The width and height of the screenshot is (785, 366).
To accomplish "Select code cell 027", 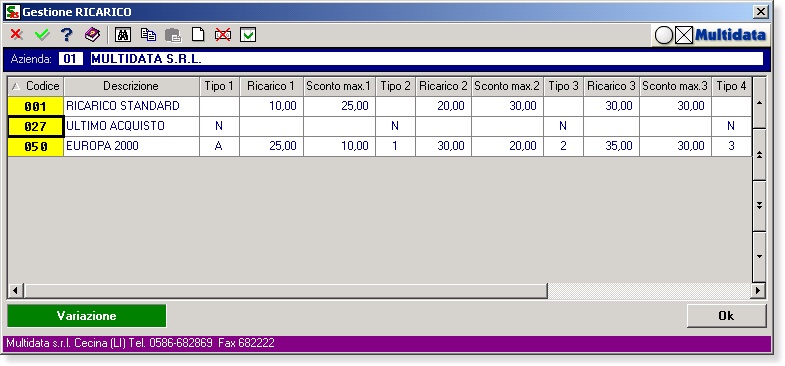I will [36, 126].
